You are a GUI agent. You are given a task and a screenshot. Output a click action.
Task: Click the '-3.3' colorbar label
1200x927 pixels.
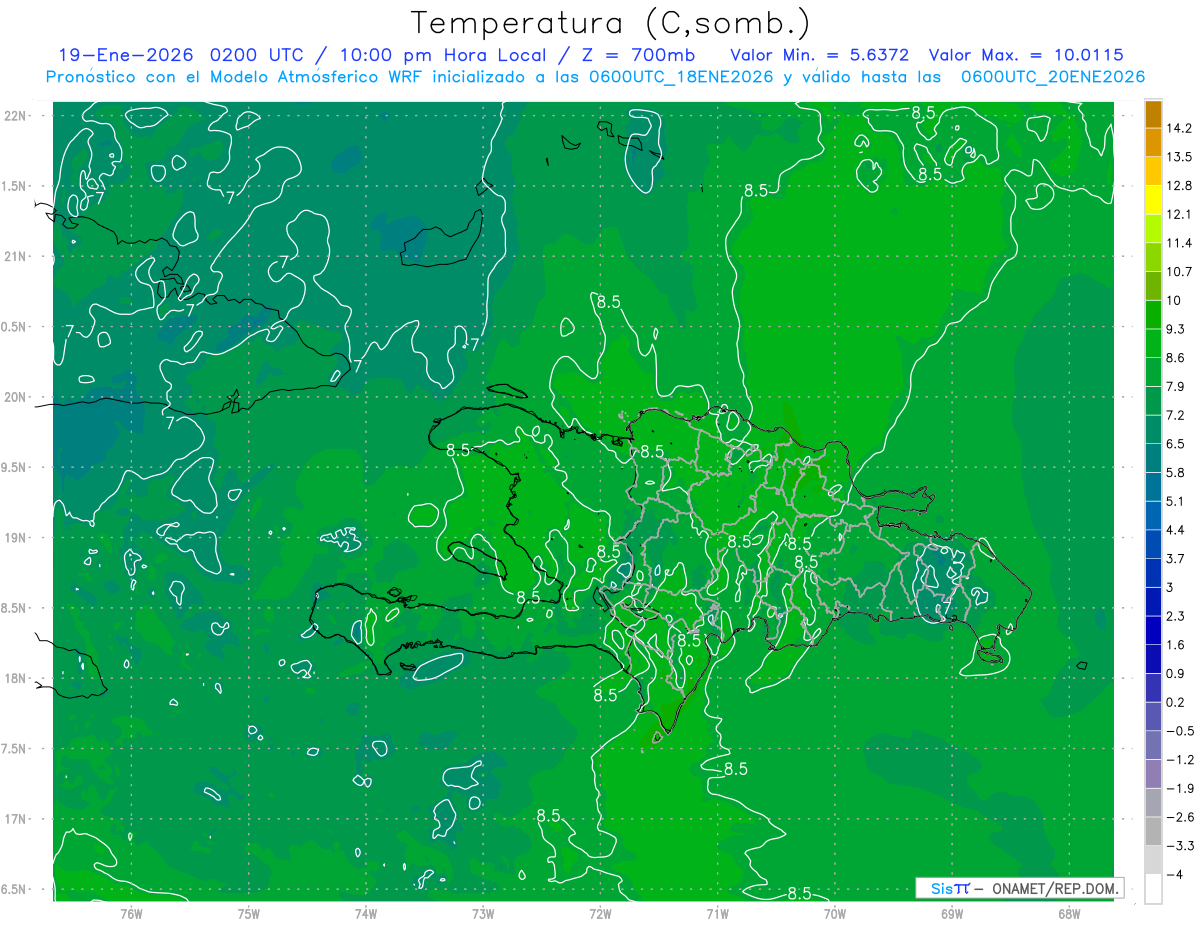point(1179,846)
